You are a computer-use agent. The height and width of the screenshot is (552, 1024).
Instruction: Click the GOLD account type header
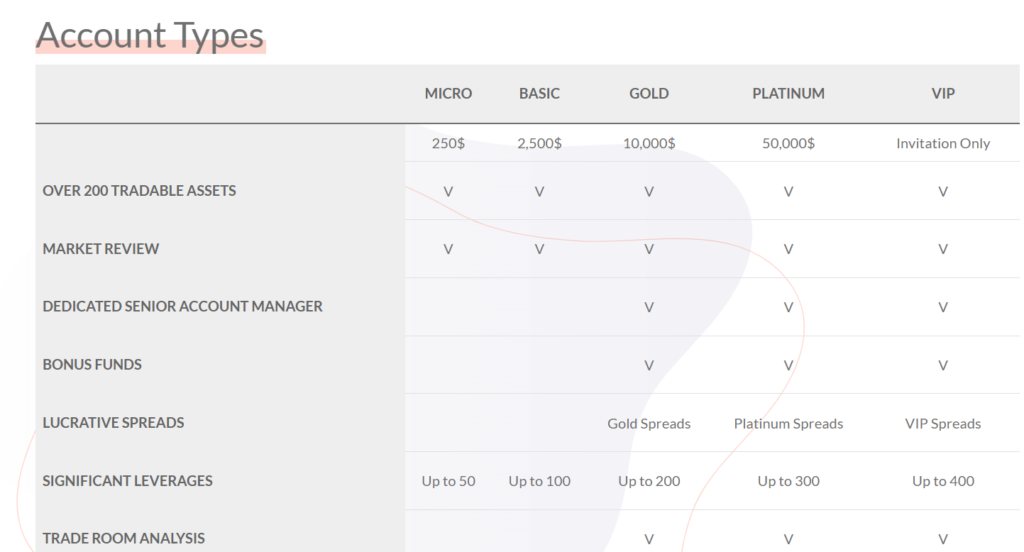[x=649, y=93]
